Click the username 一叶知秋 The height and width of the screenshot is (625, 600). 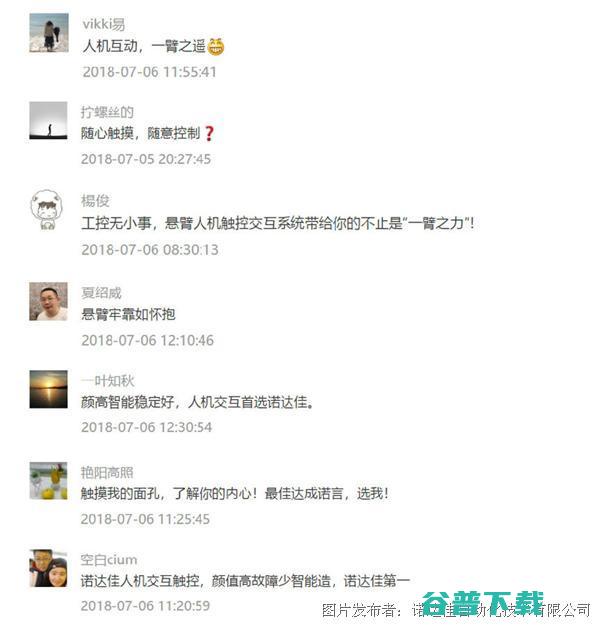pyautogui.click(x=108, y=381)
